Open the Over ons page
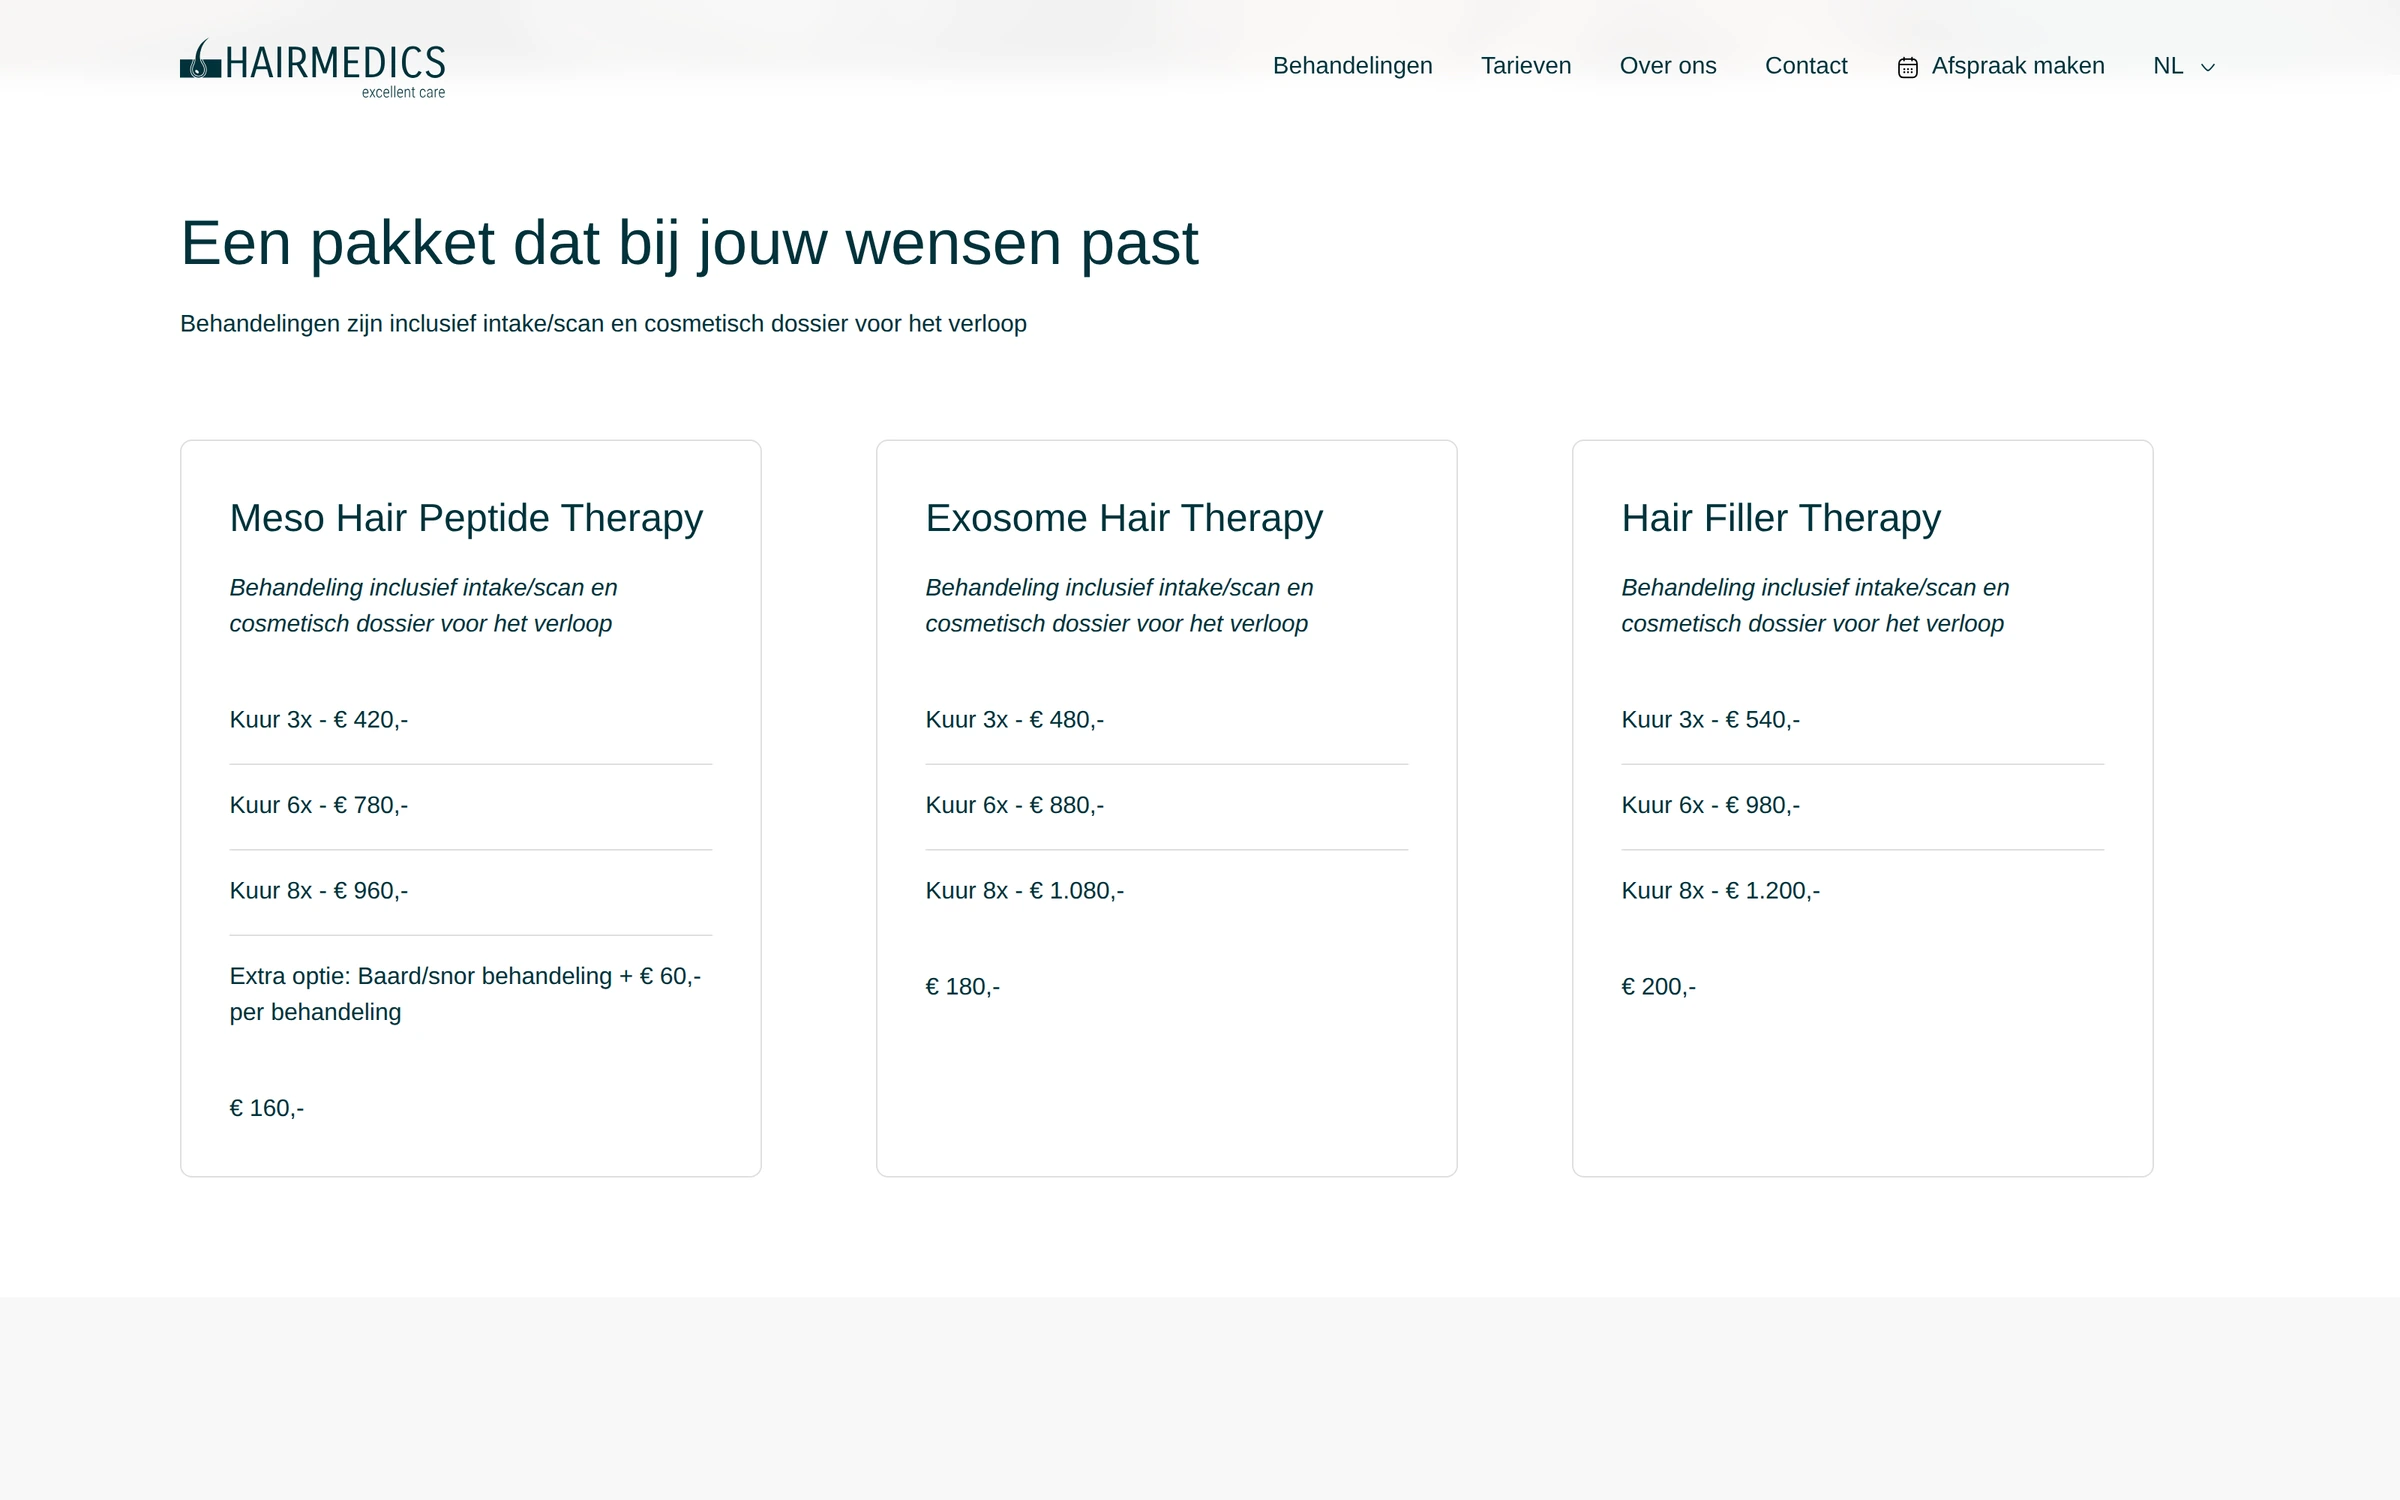 pyautogui.click(x=1667, y=66)
